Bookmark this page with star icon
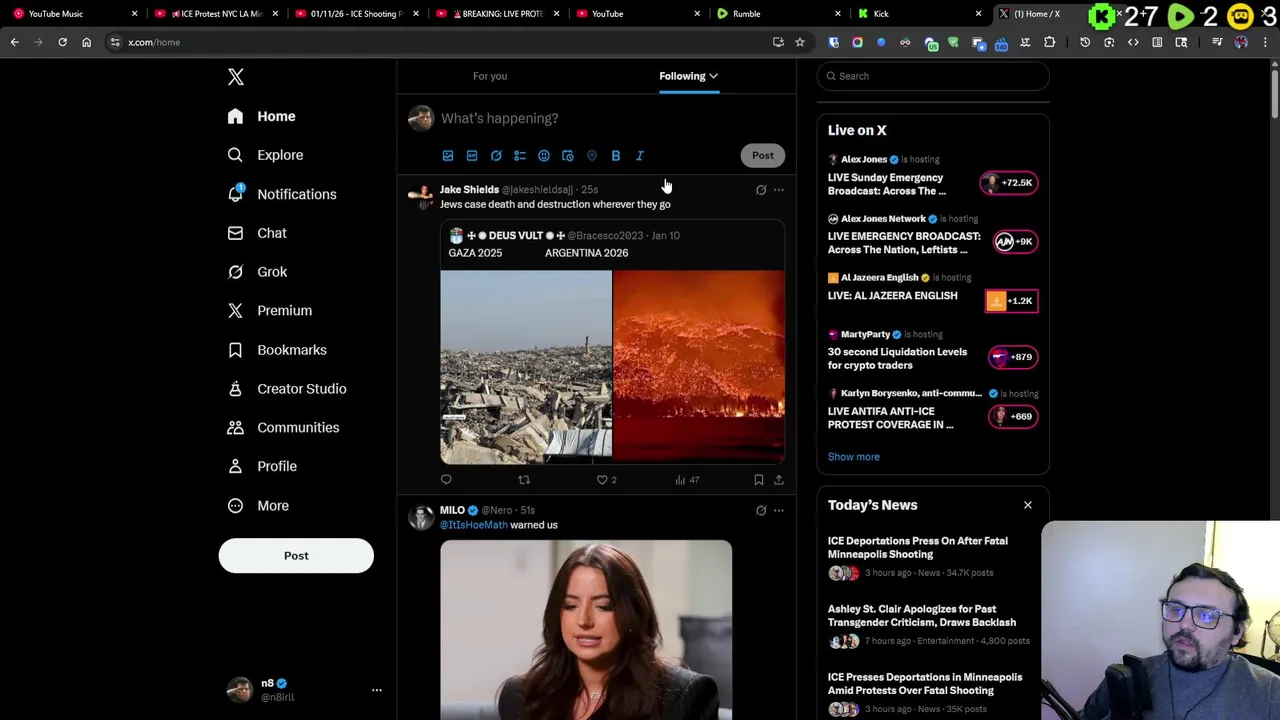This screenshot has height=720, width=1280. tap(800, 42)
